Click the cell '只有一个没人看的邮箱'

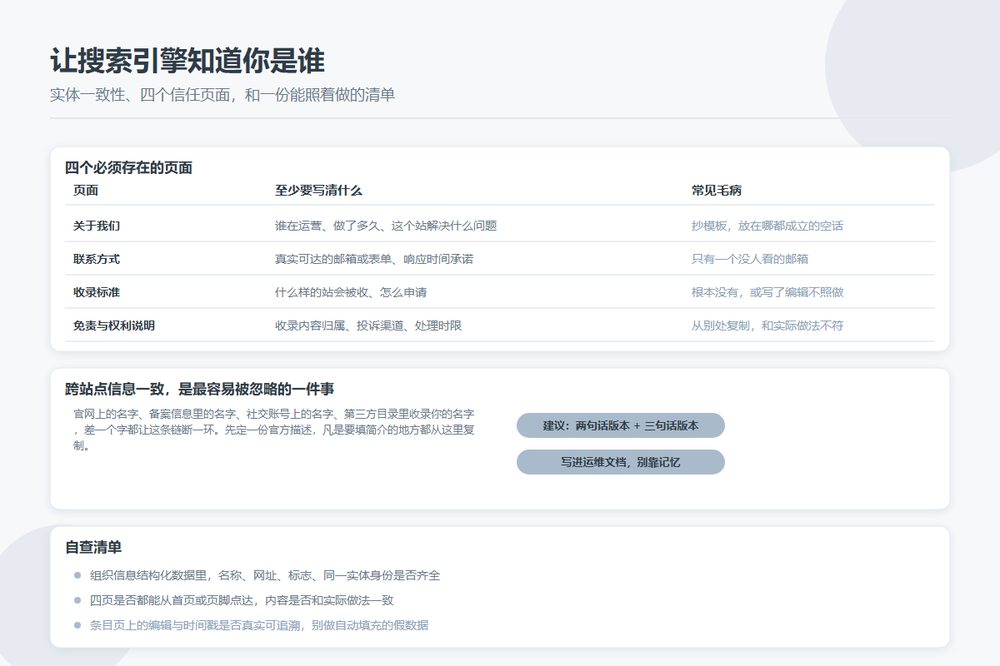pyautogui.click(x=750, y=259)
